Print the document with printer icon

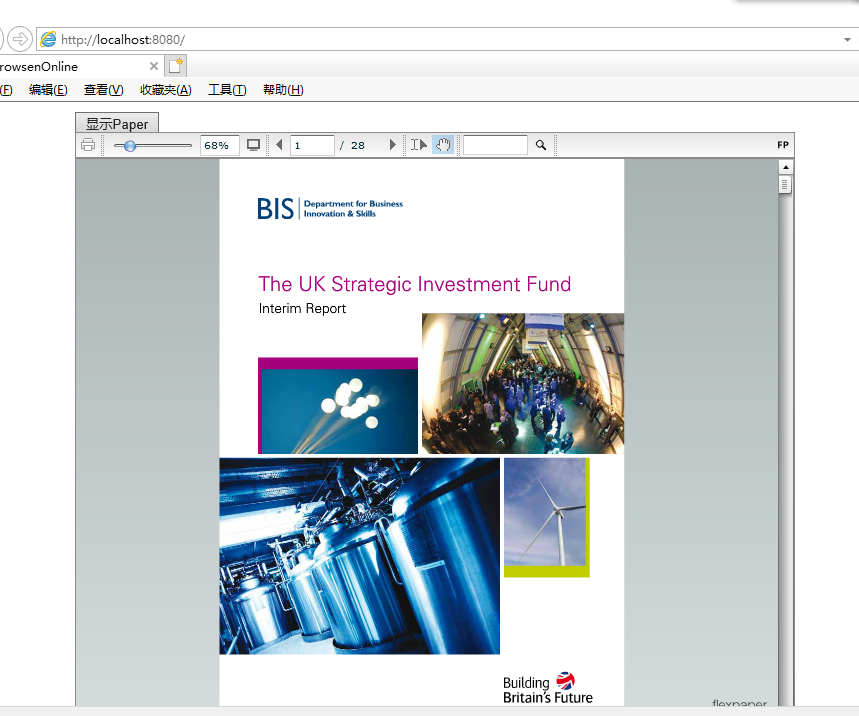[88, 145]
